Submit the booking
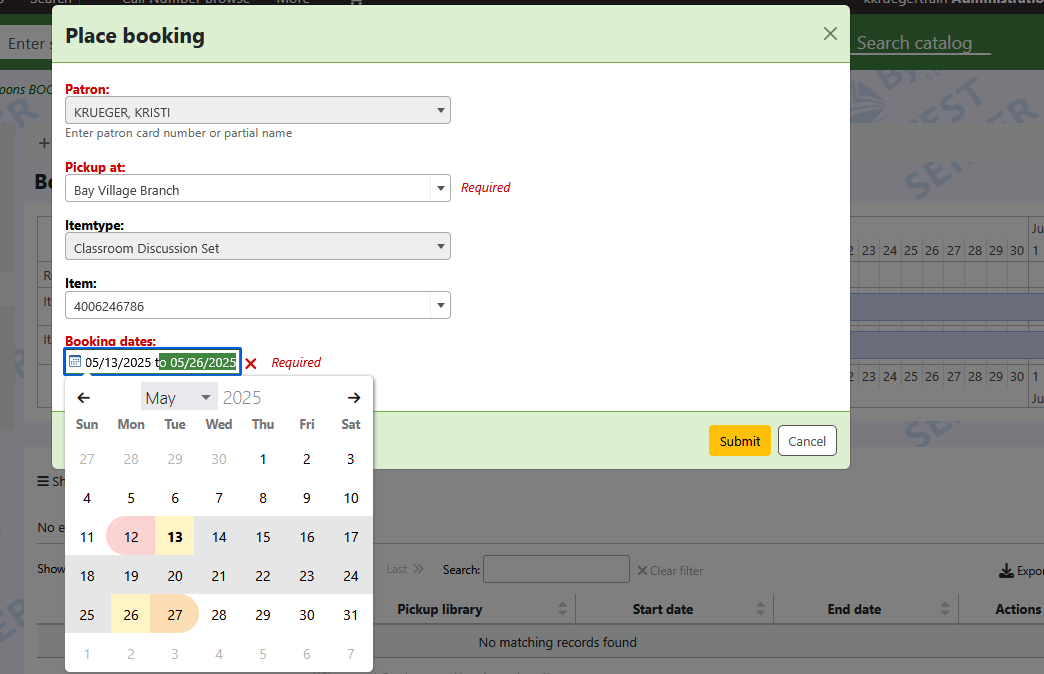The width and height of the screenshot is (1044, 674). coord(739,441)
